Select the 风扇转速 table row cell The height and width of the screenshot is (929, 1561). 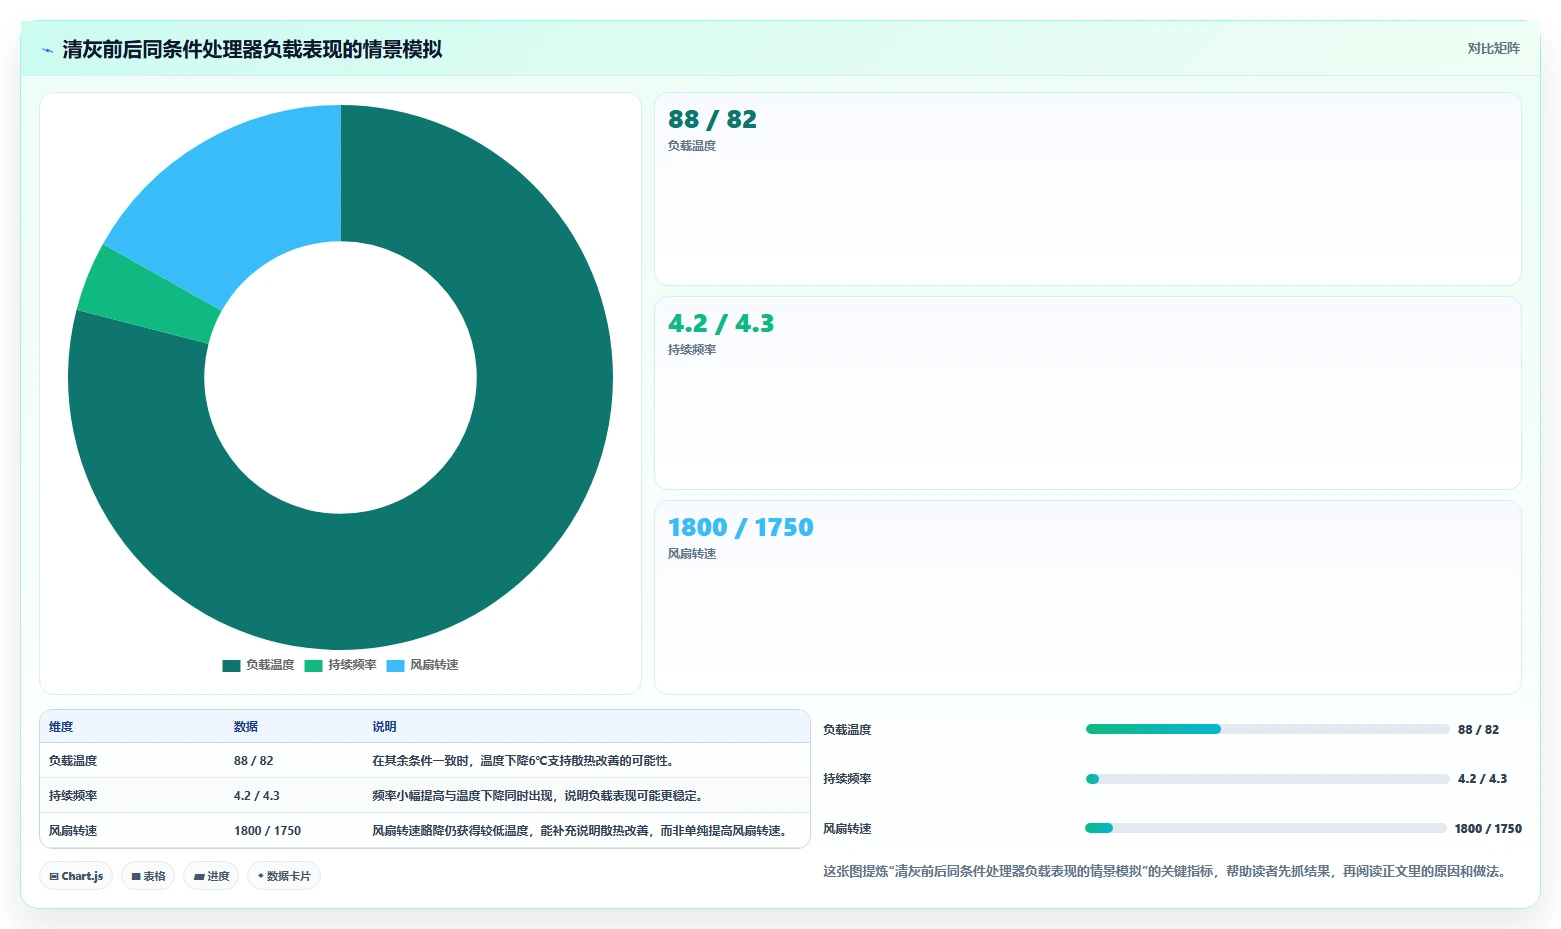(x=73, y=831)
